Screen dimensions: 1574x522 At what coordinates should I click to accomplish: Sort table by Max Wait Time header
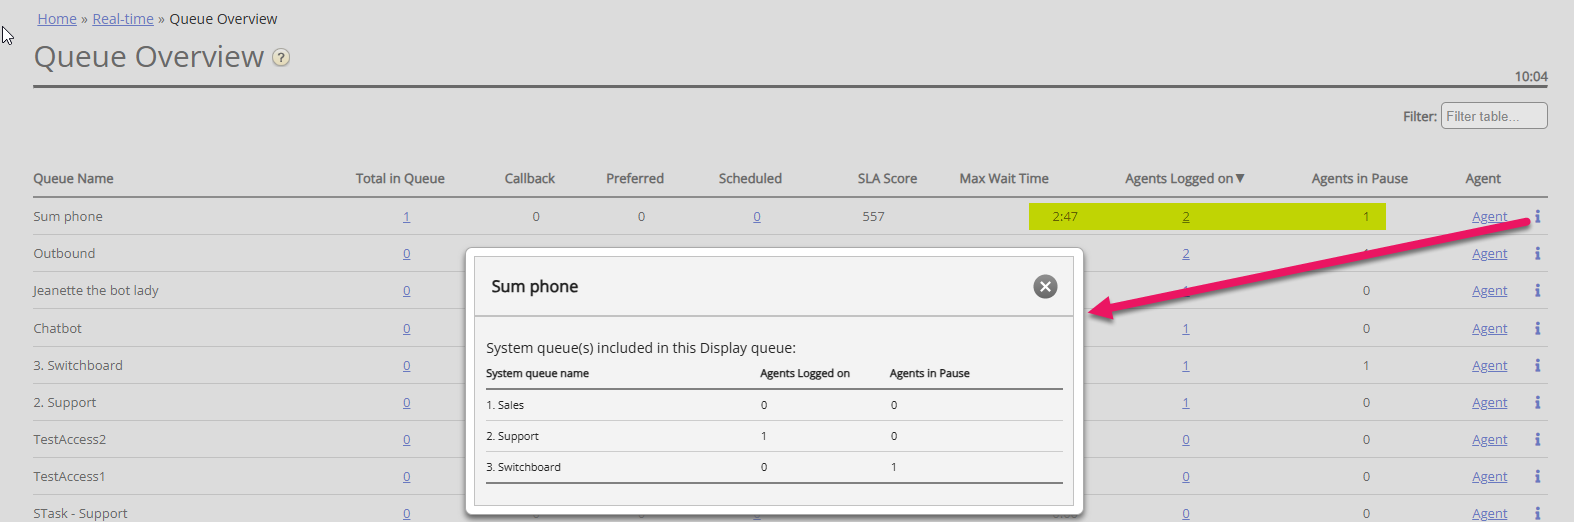1004,179
